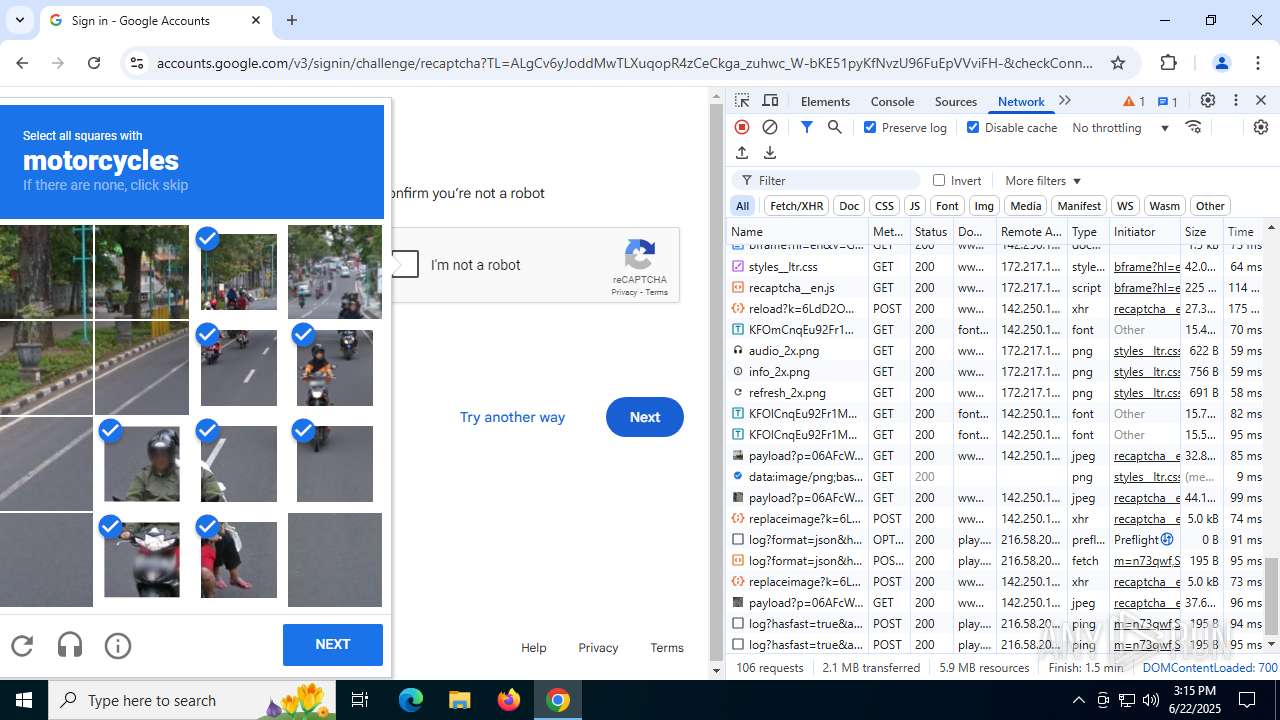Toggle Disable cache checkbox

(x=973, y=127)
